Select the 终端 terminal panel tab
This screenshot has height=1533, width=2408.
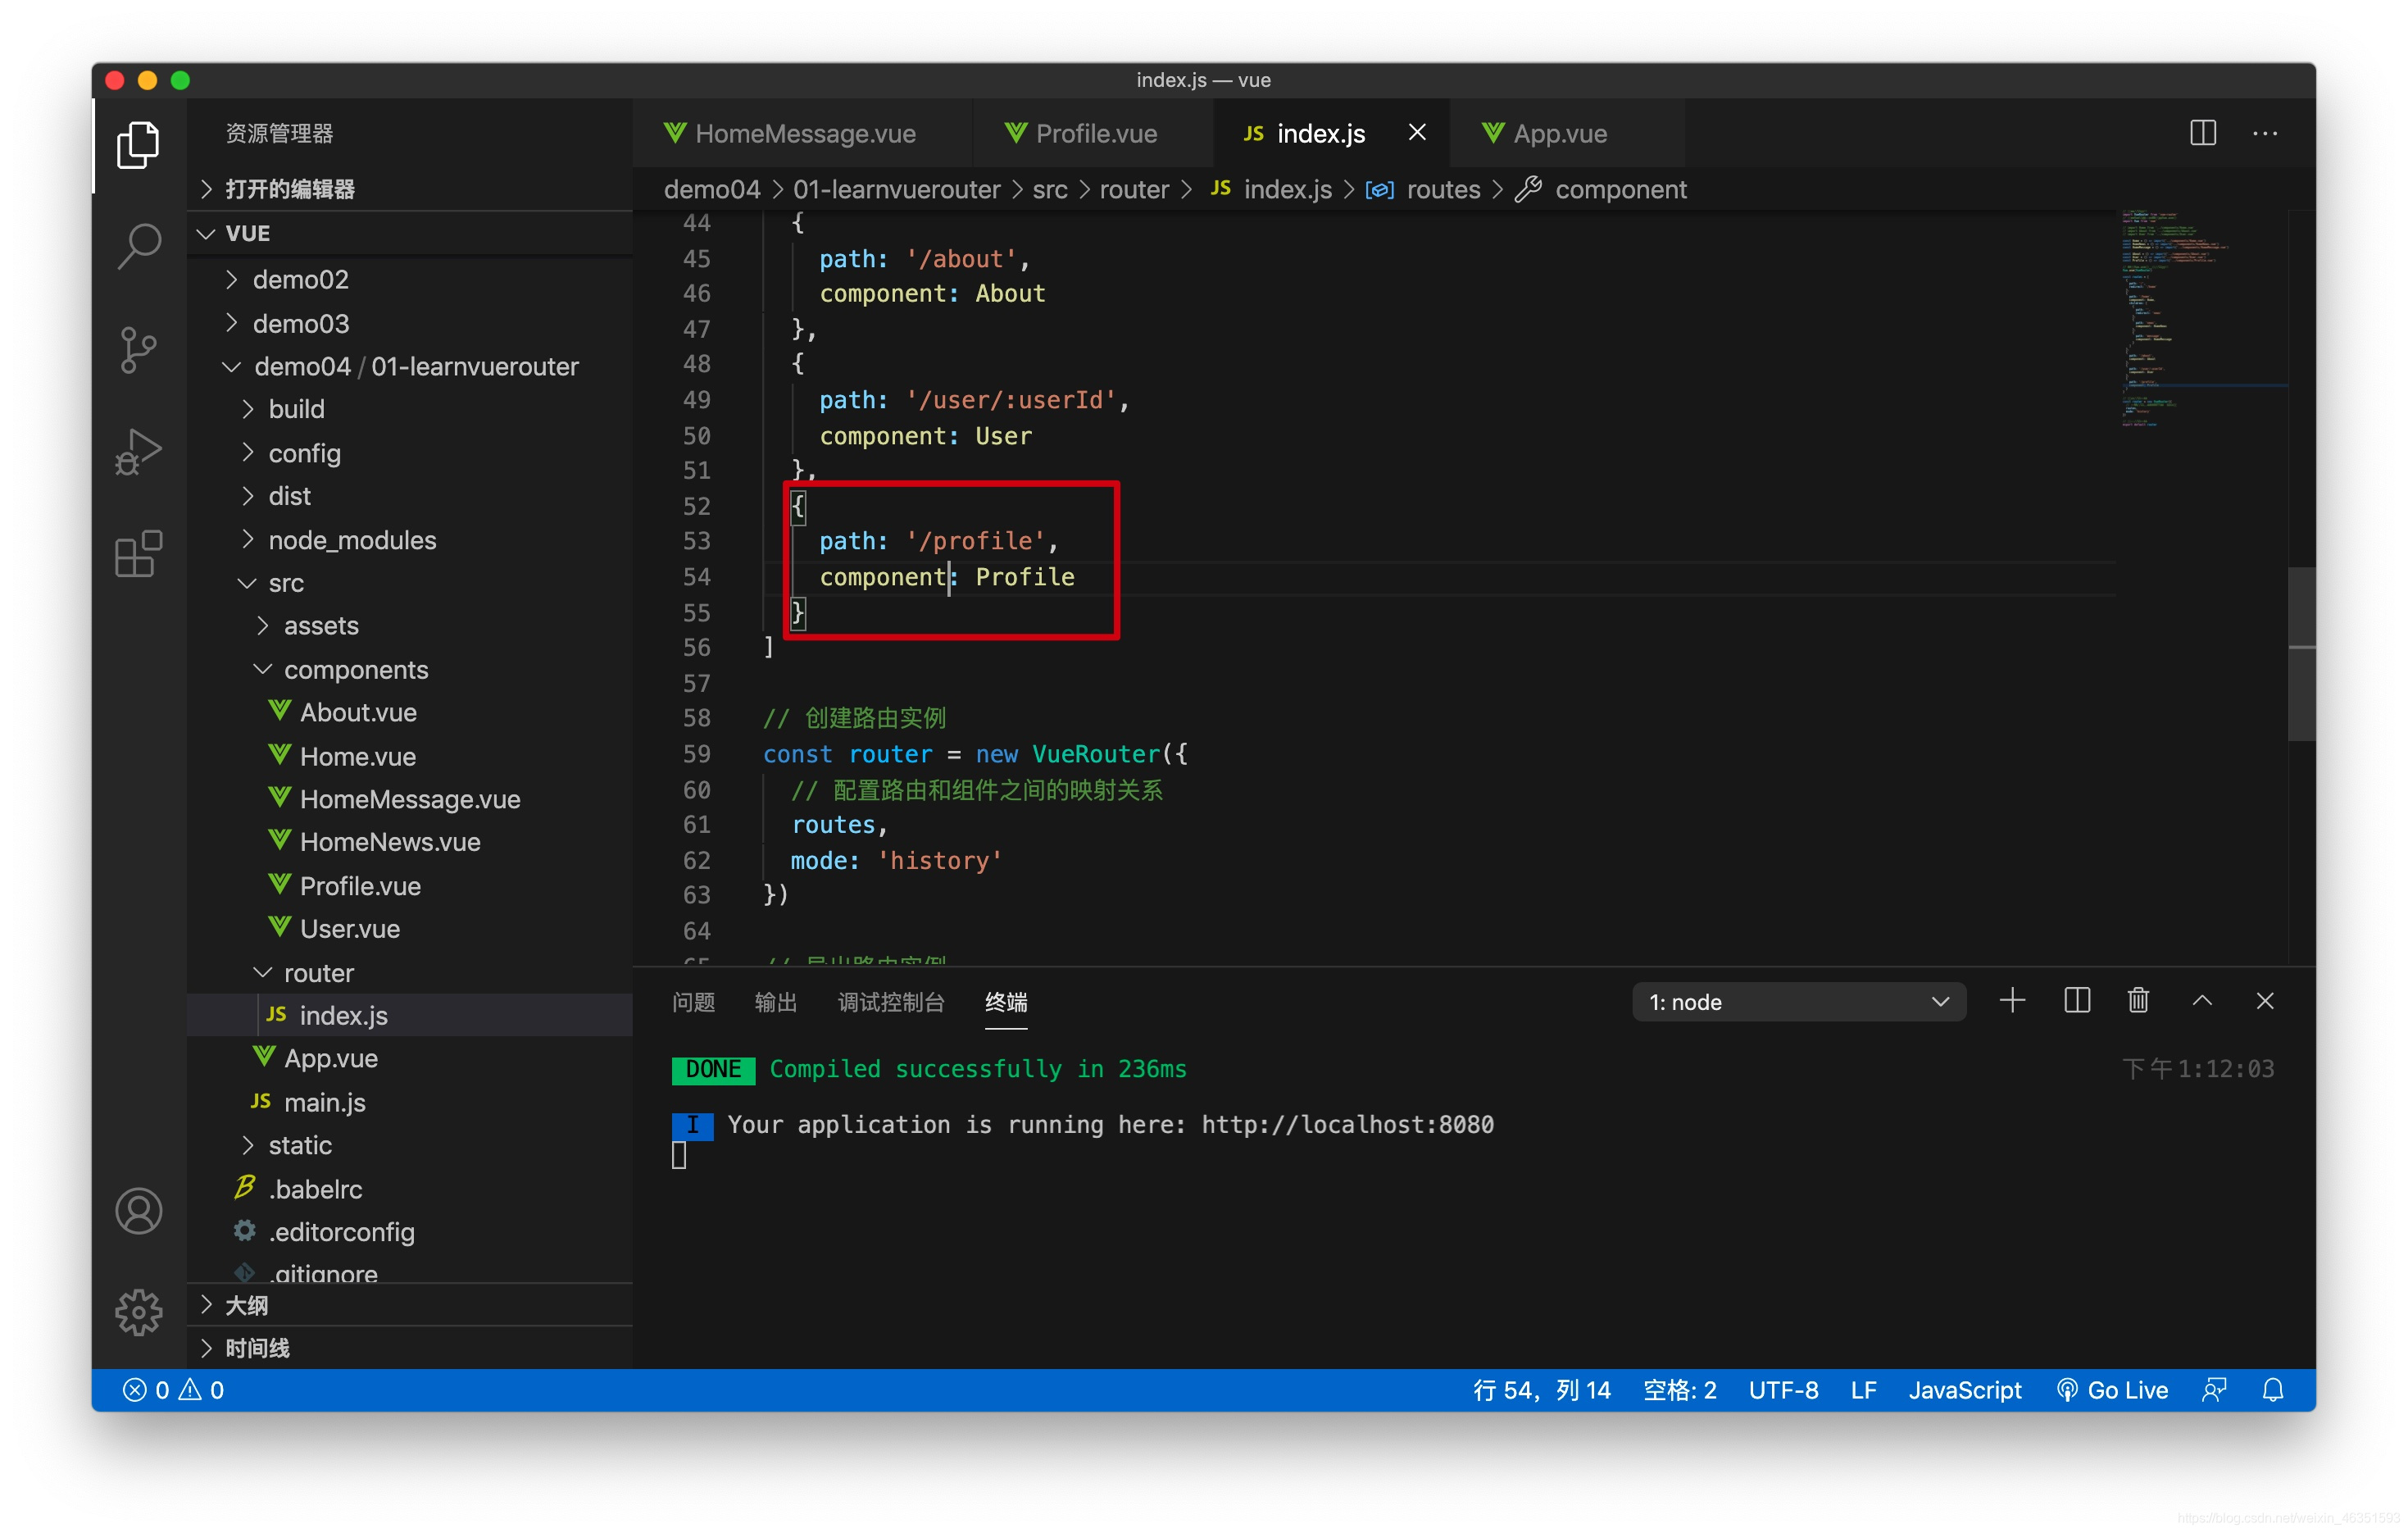1006,1002
